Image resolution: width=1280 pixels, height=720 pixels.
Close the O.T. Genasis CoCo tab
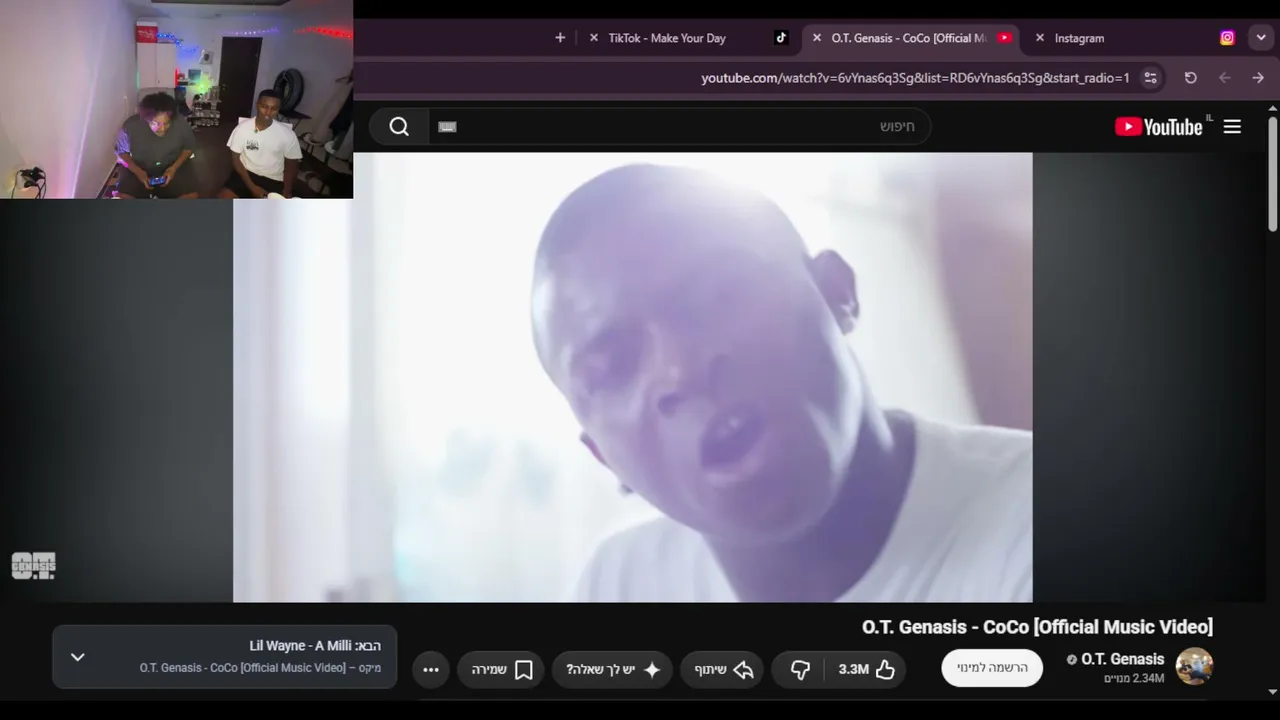click(x=817, y=38)
